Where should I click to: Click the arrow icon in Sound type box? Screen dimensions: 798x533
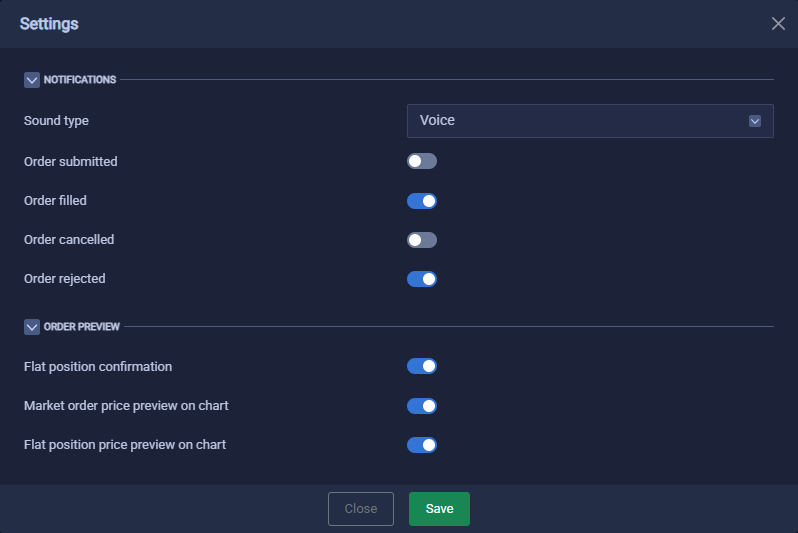point(755,121)
